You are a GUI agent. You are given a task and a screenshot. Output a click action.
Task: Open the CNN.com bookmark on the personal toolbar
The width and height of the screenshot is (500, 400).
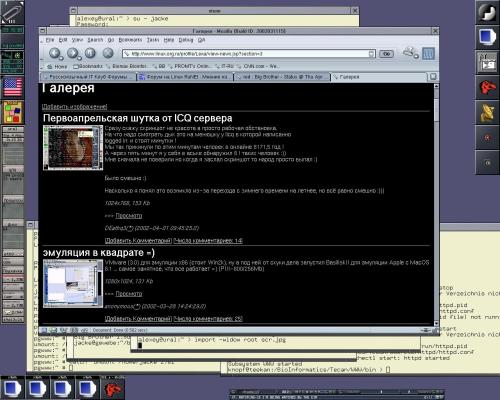(258, 66)
